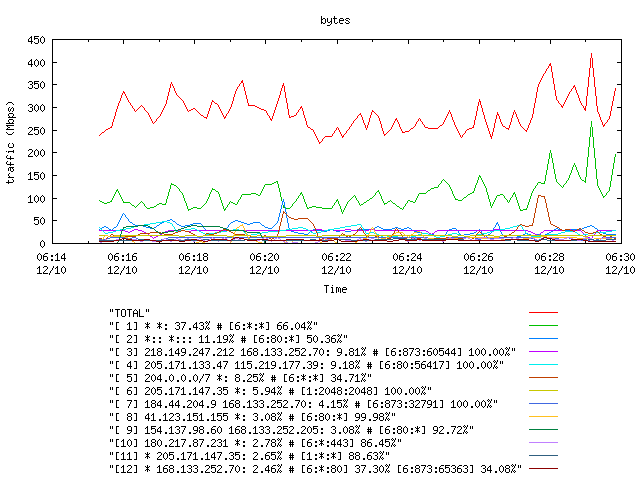The image size is (640, 480).
Task: Click the red TOTAL line's highest peak
Action: (591, 54)
